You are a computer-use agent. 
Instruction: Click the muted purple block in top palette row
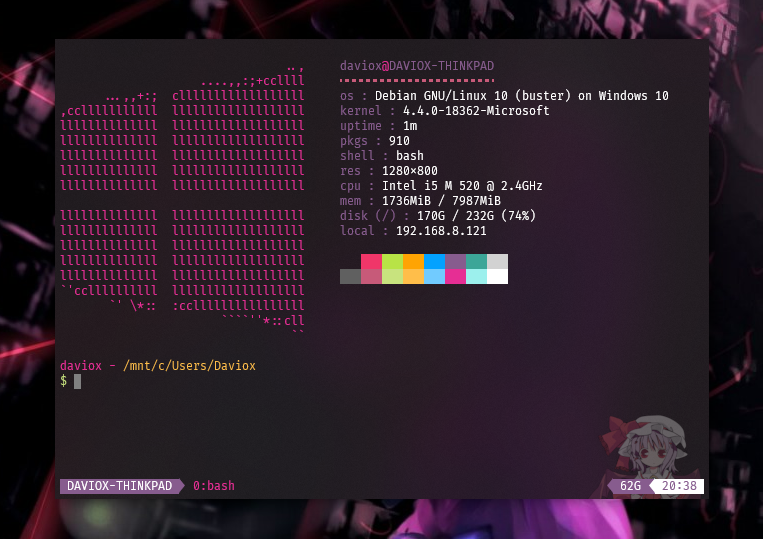pos(455,261)
